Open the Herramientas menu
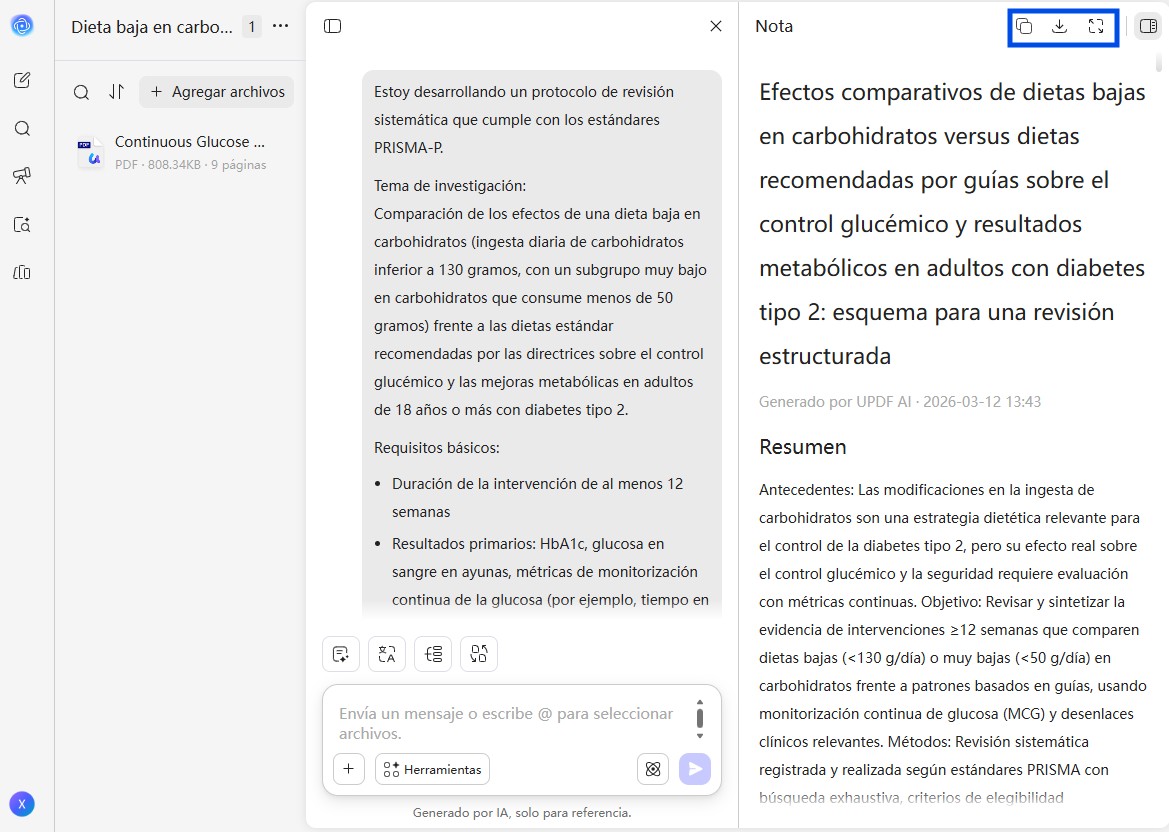This screenshot has width=1169, height=832. 432,769
